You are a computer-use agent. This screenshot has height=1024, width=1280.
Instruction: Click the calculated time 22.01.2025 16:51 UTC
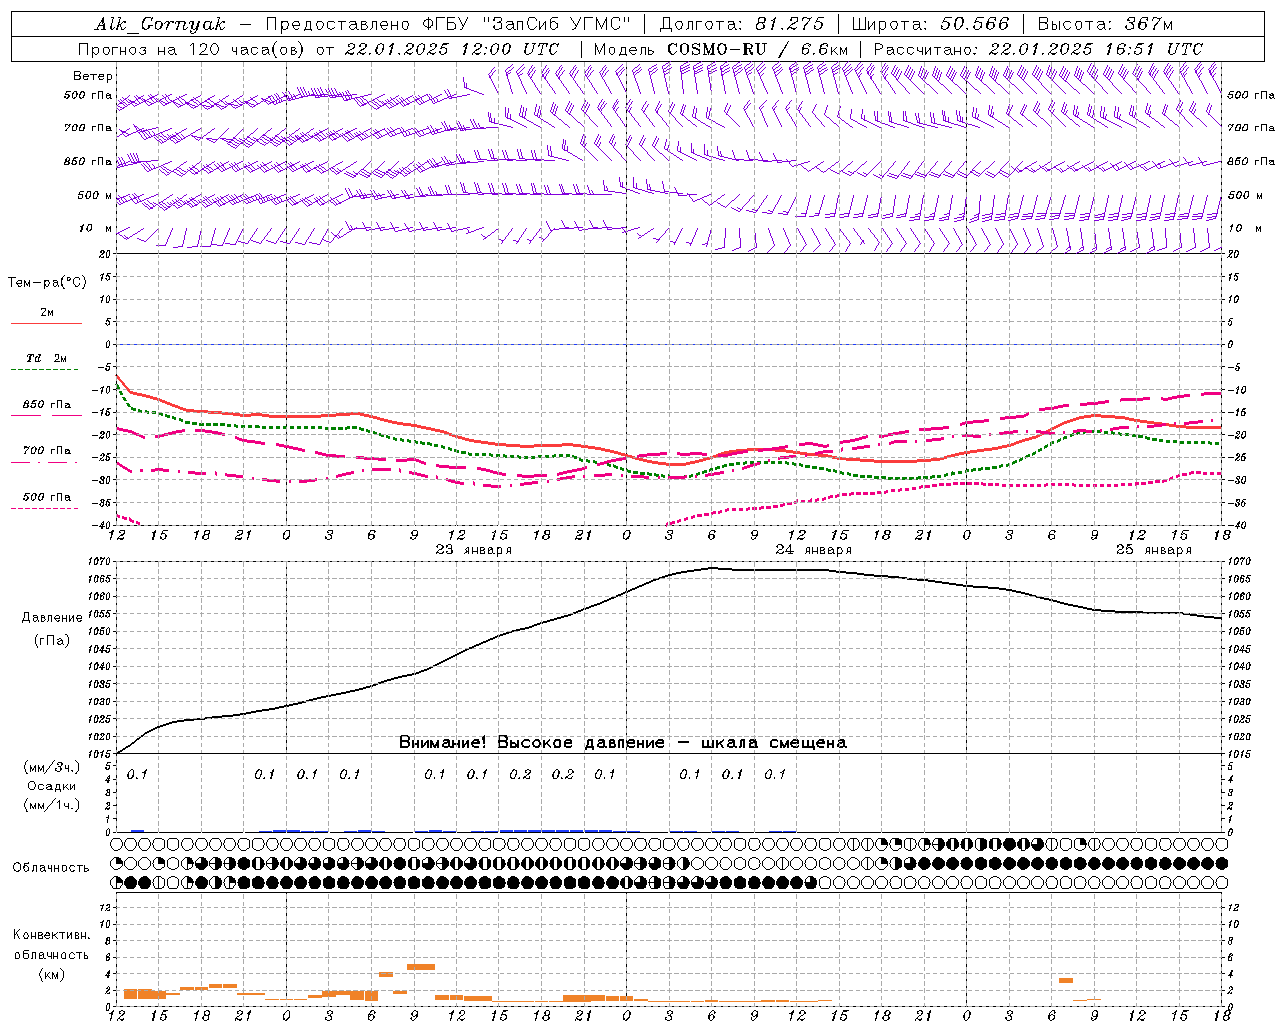coord(1095,49)
